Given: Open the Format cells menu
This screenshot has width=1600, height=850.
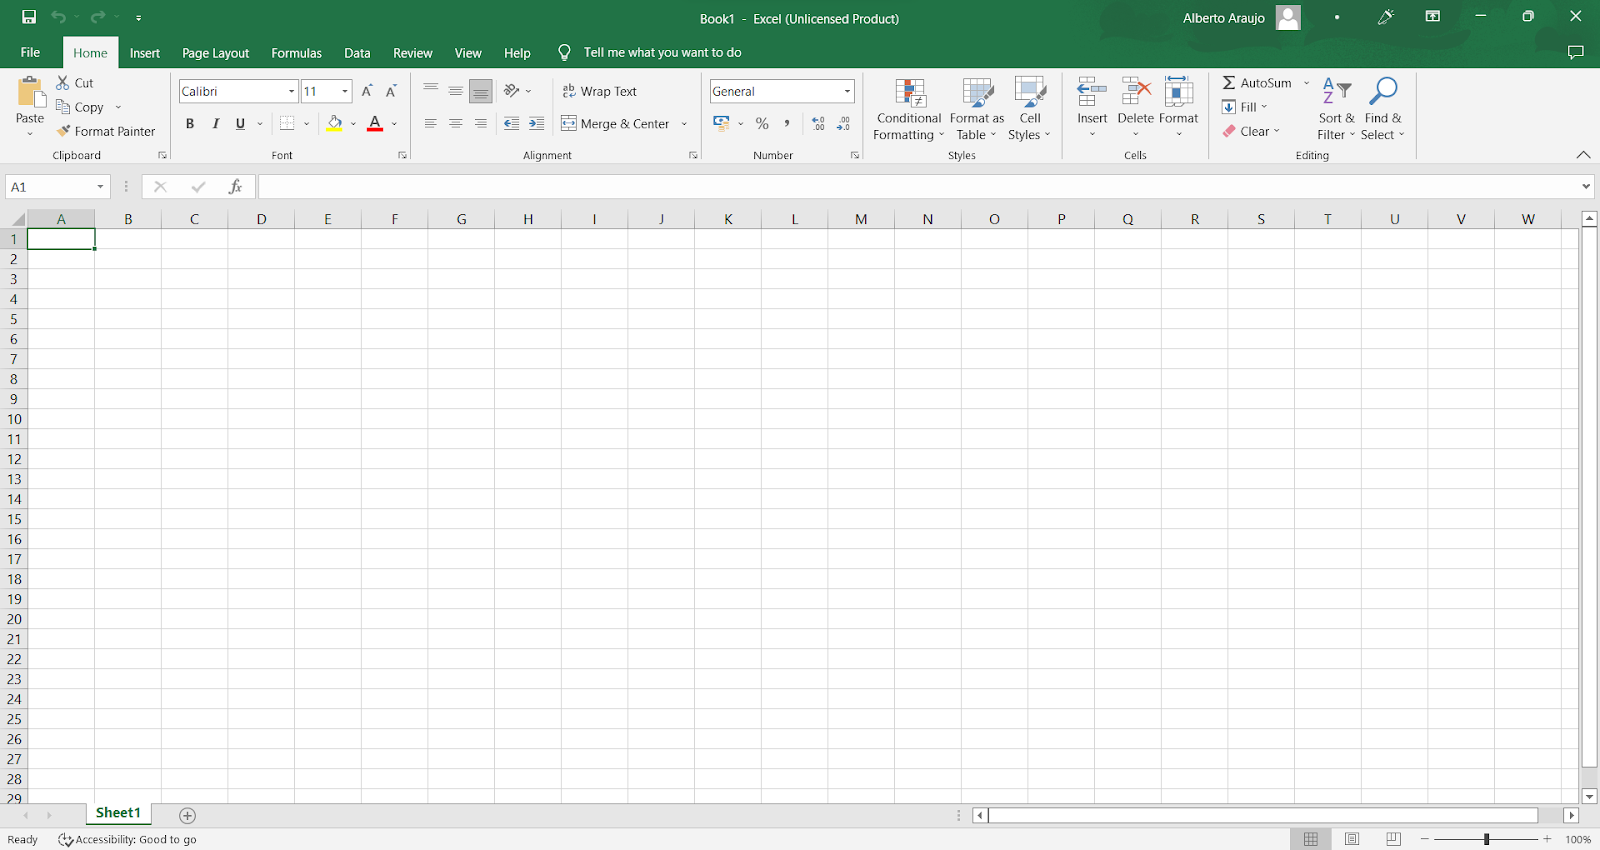Looking at the screenshot, I should (x=1178, y=108).
